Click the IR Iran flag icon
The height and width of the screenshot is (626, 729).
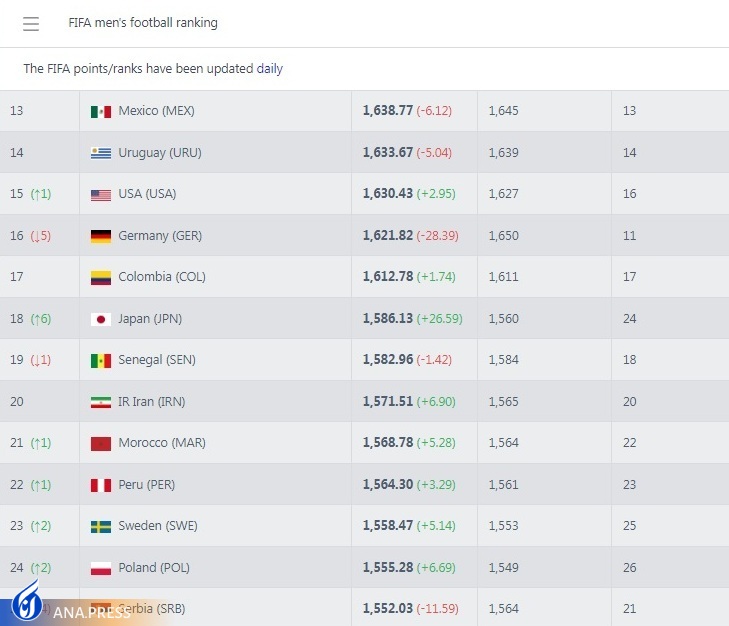[100, 402]
